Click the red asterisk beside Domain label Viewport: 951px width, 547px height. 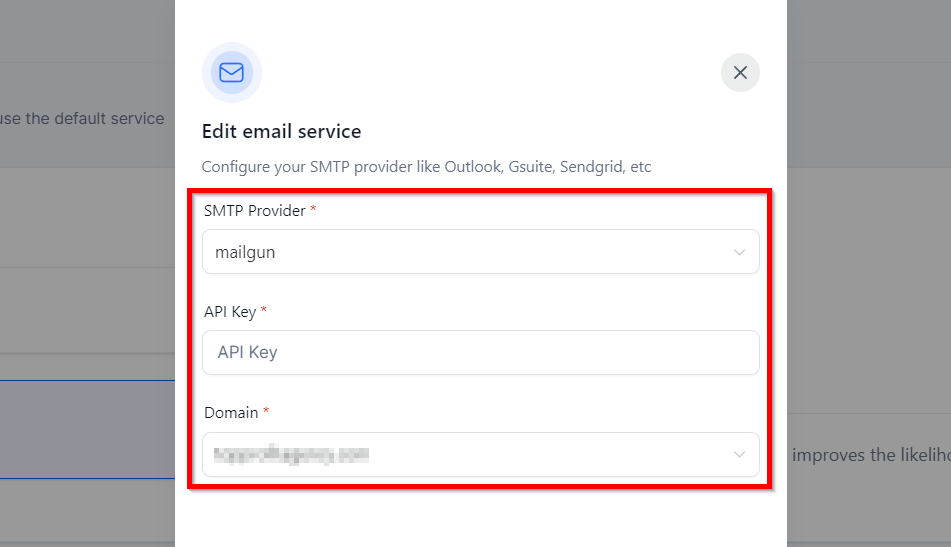click(x=266, y=411)
